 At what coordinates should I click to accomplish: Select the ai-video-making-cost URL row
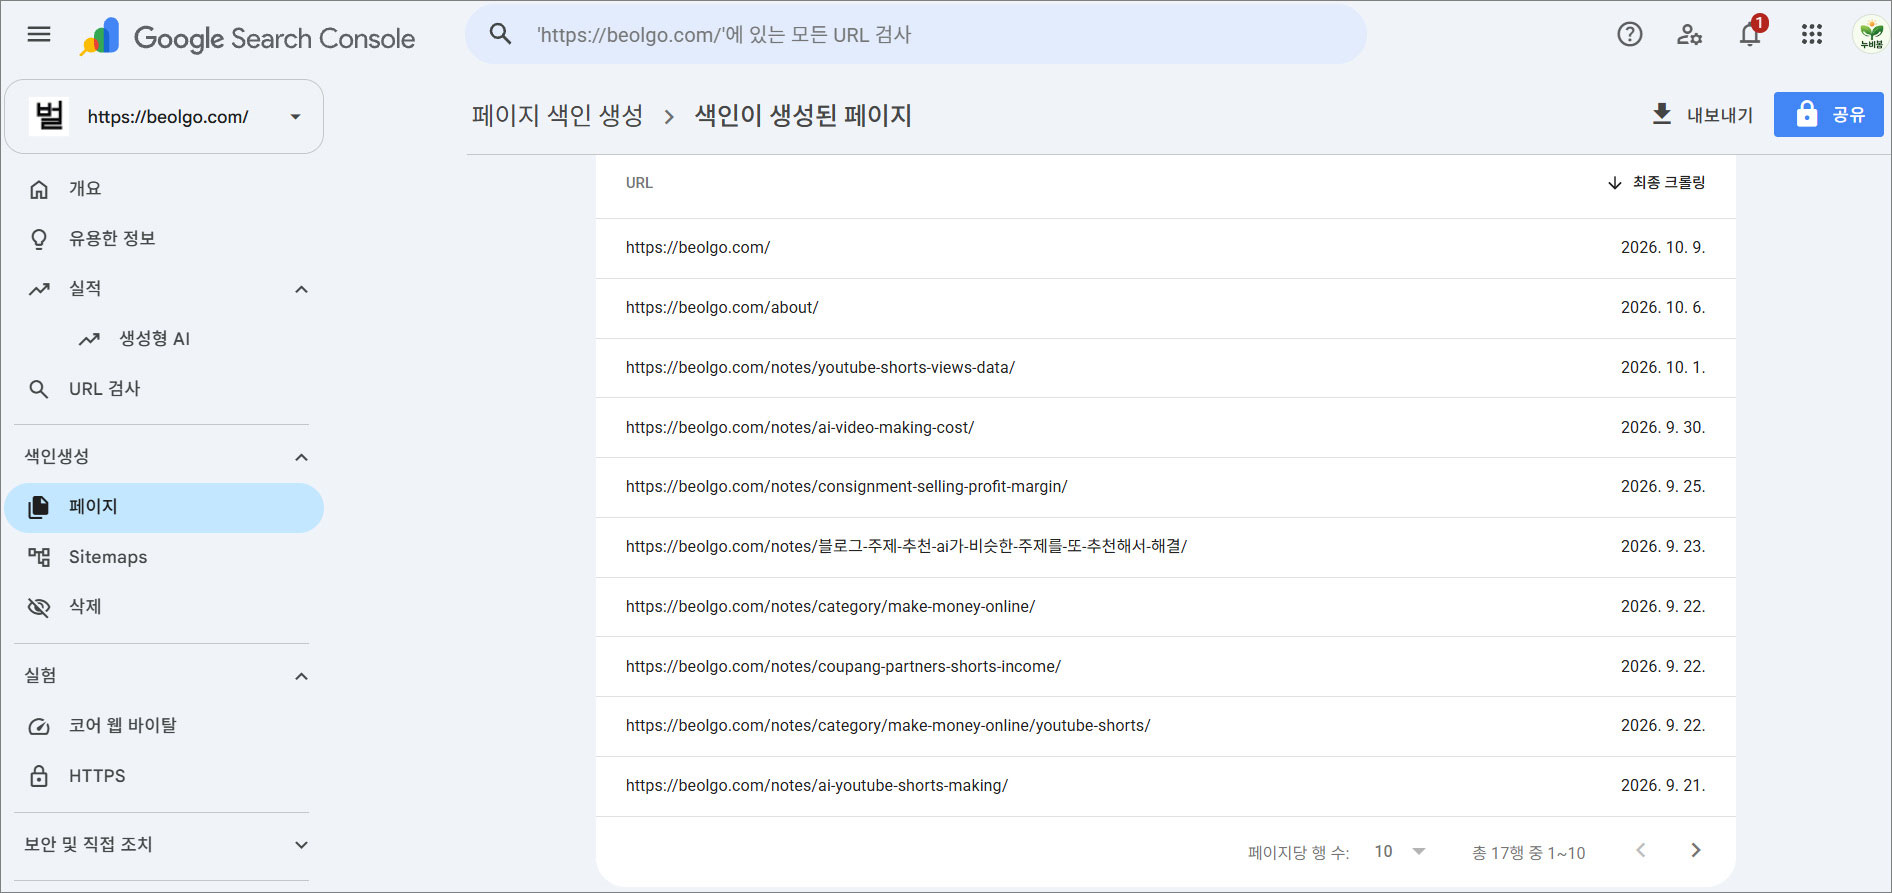pyautogui.click(x=1165, y=428)
